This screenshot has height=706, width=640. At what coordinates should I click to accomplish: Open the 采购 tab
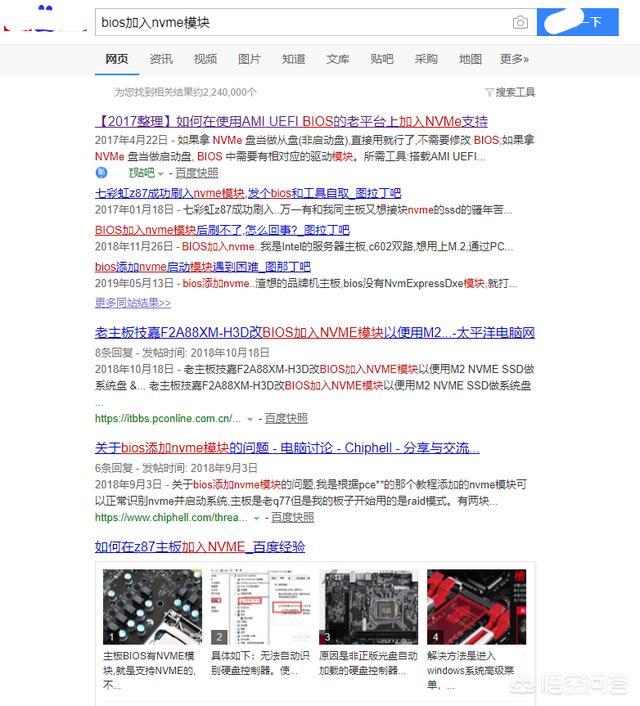point(426,59)
